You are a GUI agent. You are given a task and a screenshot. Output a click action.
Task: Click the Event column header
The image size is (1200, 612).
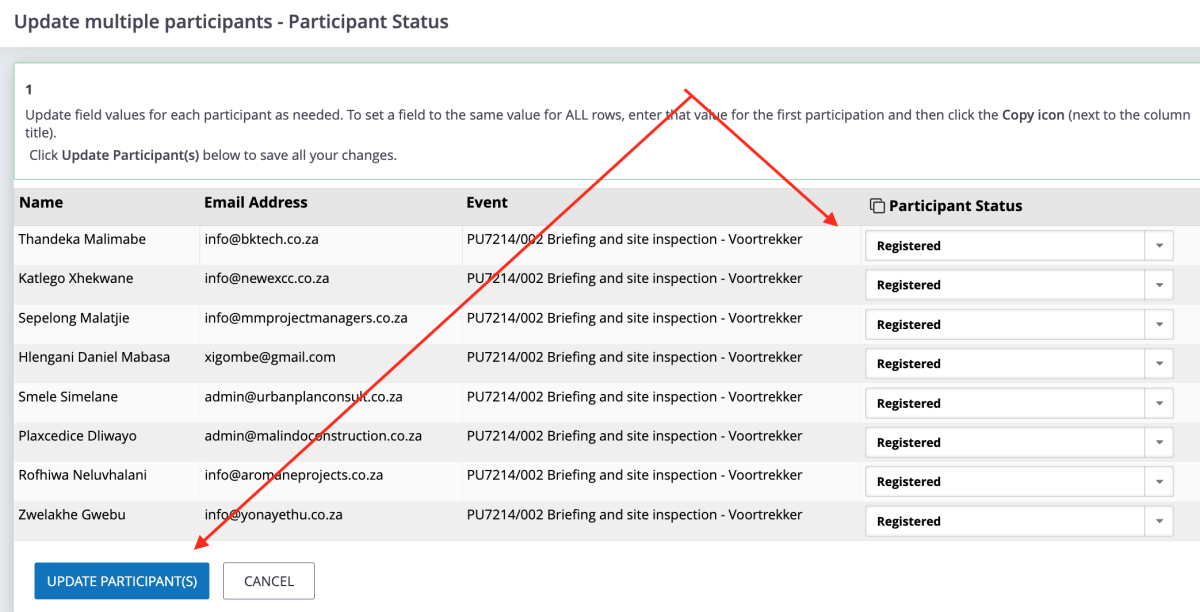pyautogui.click(x=487, y=203)
